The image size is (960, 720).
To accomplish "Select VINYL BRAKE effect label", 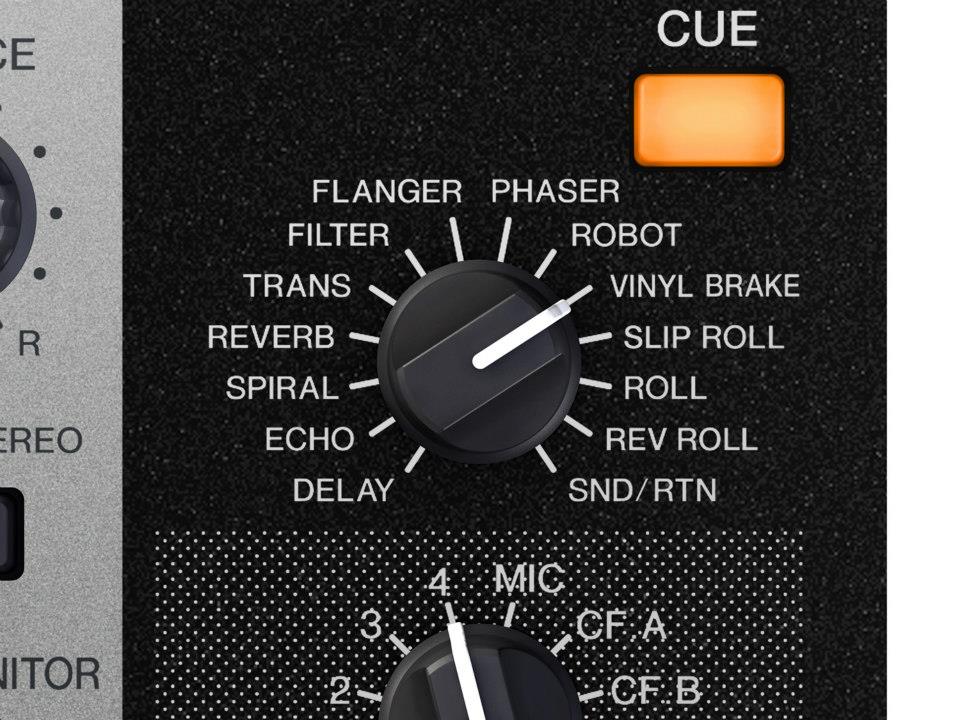I will pos(705,286).
